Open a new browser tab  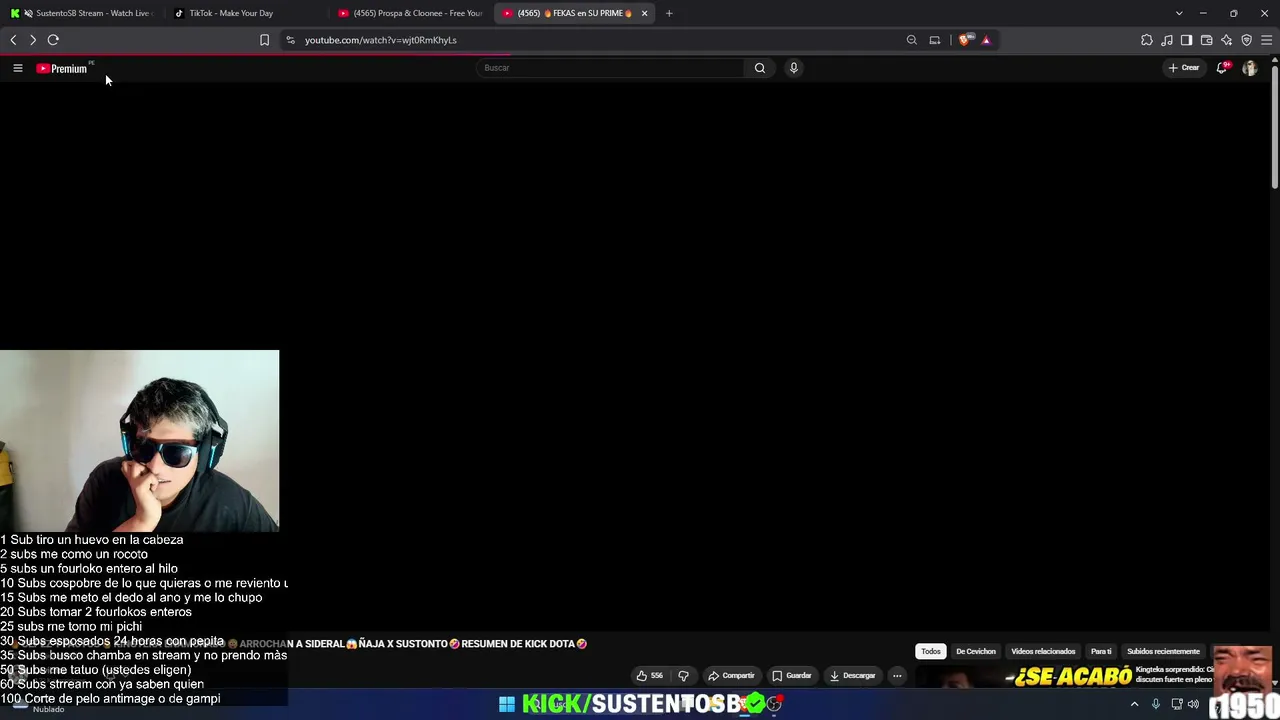[x=669, y=13]
